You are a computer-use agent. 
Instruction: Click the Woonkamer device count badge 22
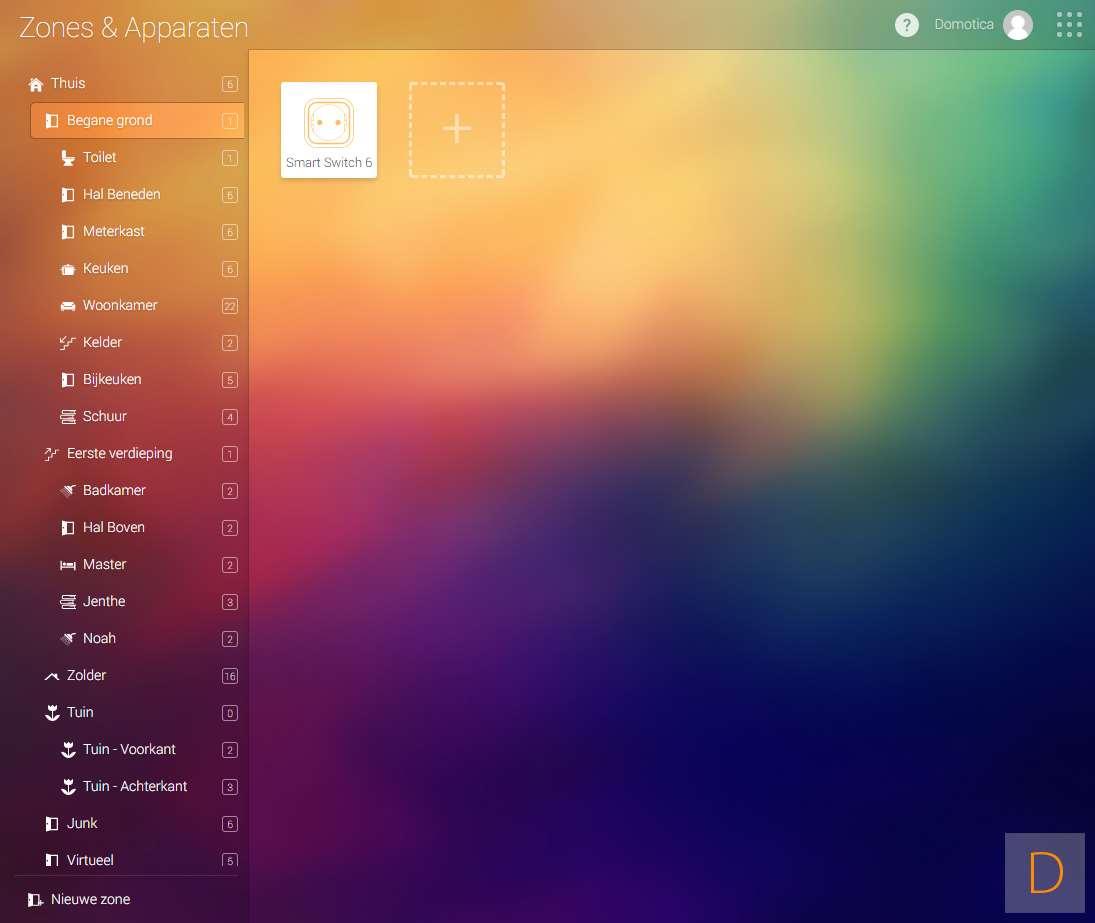point(230,307)
